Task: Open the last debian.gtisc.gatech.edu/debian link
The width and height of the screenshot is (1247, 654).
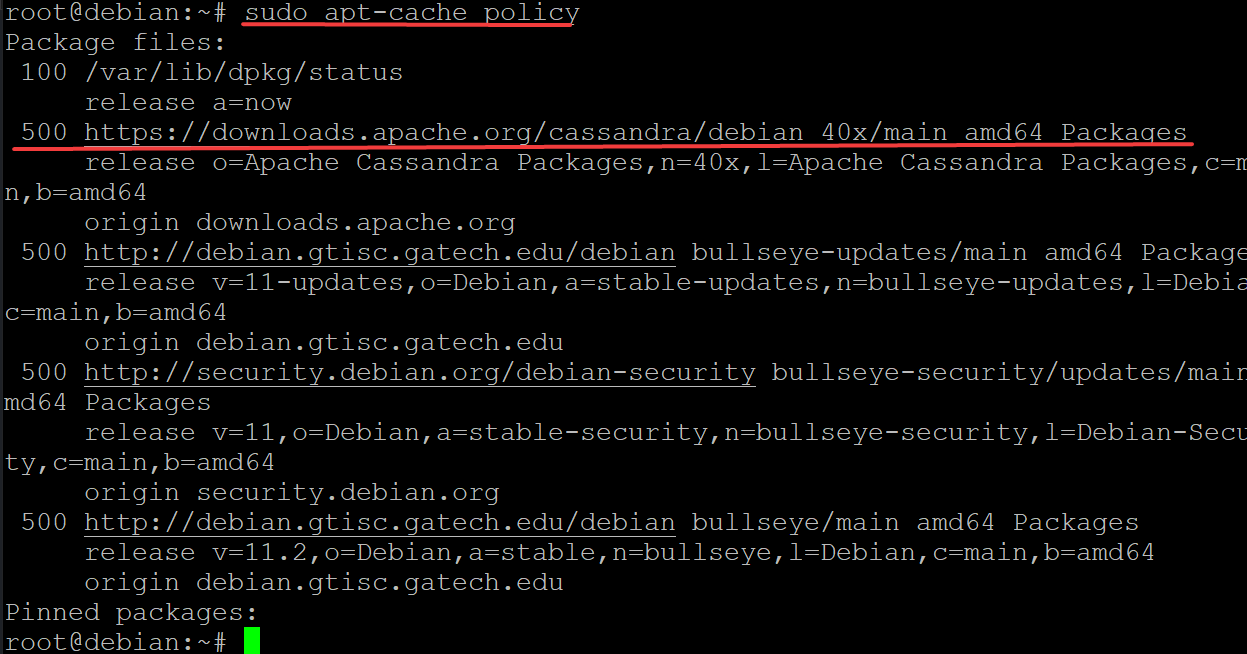Action: (379, 522)
